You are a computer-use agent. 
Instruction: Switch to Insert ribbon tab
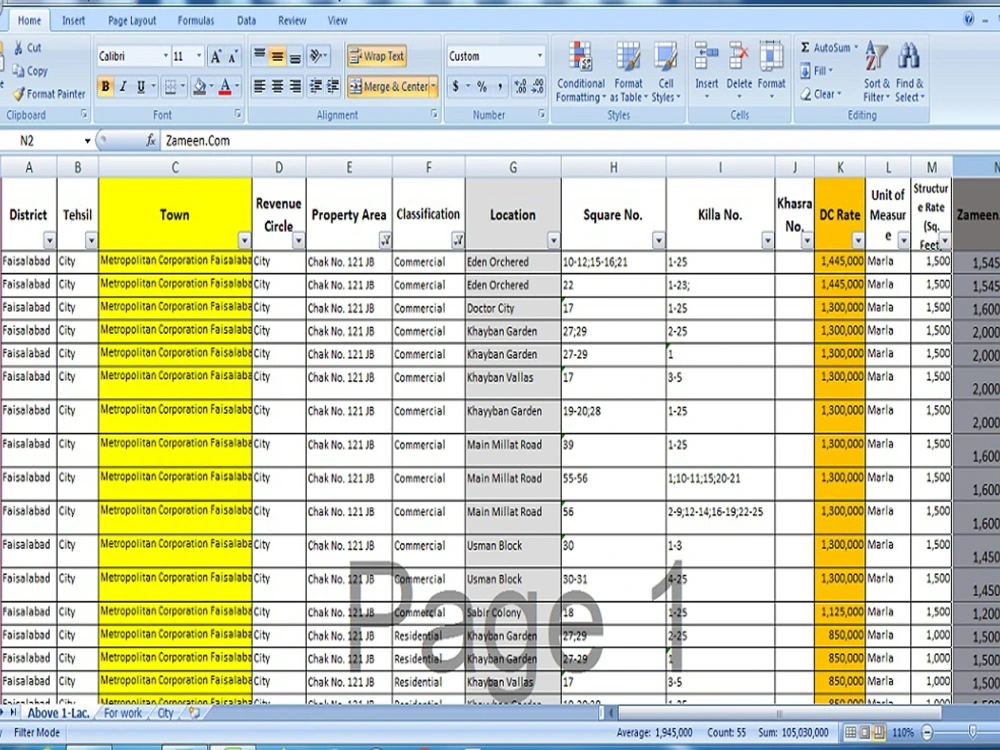point(73,20)
